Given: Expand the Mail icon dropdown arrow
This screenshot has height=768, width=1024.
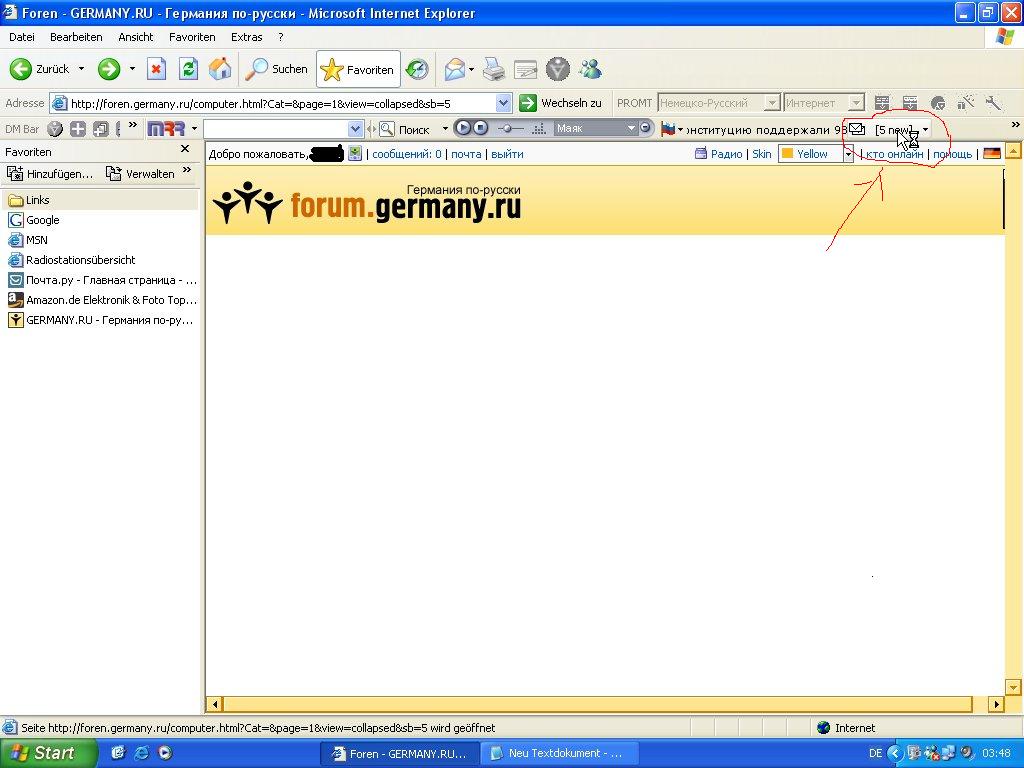Looking at the screenshot, I should [x=472, y=69].
